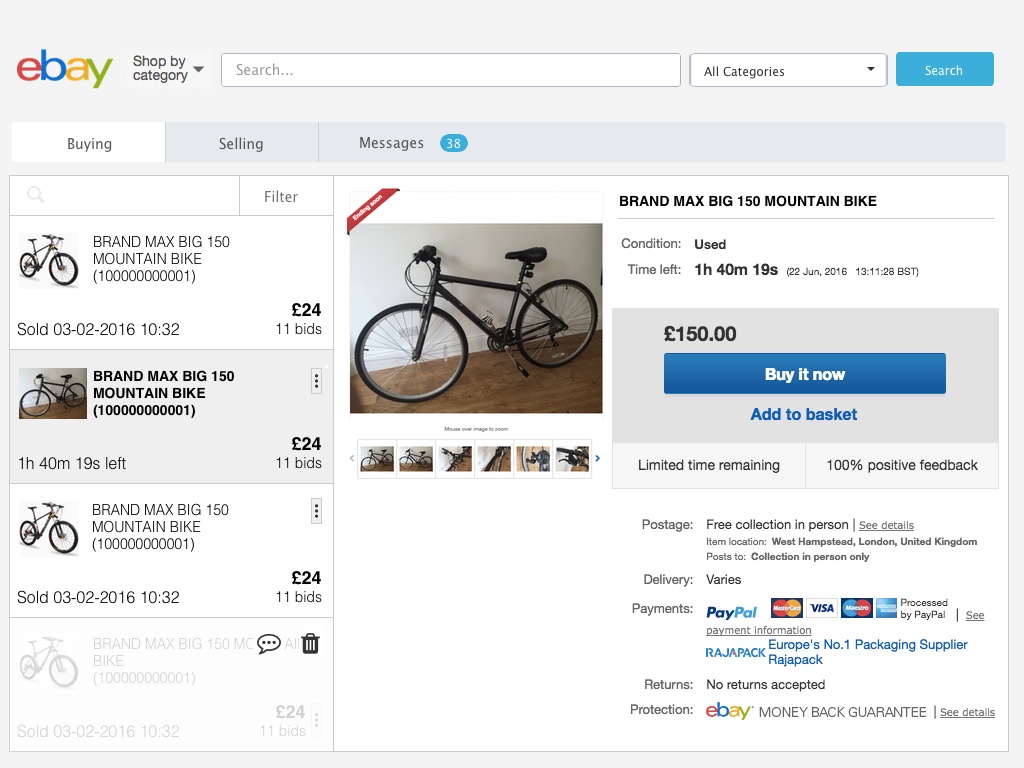Open three-dot menu on selected bike listing

(316, 380)
